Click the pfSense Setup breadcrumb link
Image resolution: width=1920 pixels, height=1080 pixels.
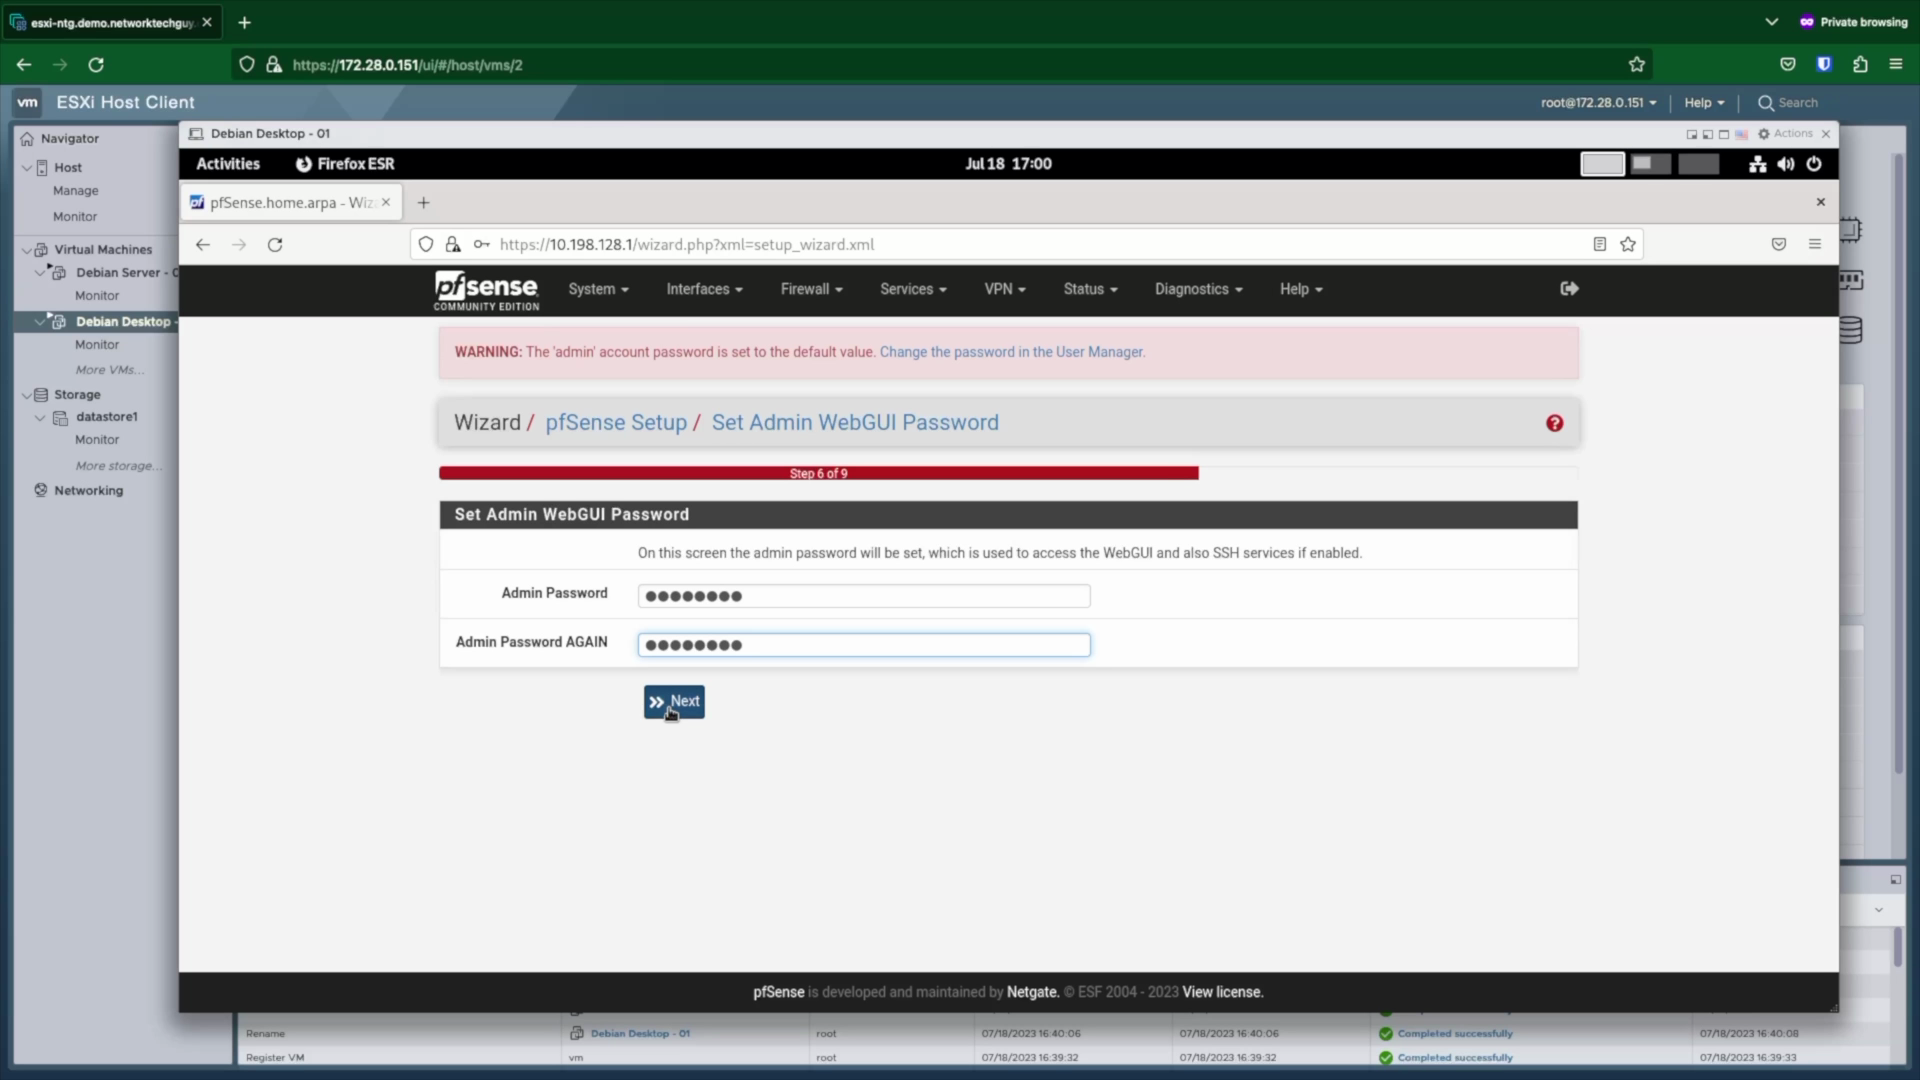616,422
